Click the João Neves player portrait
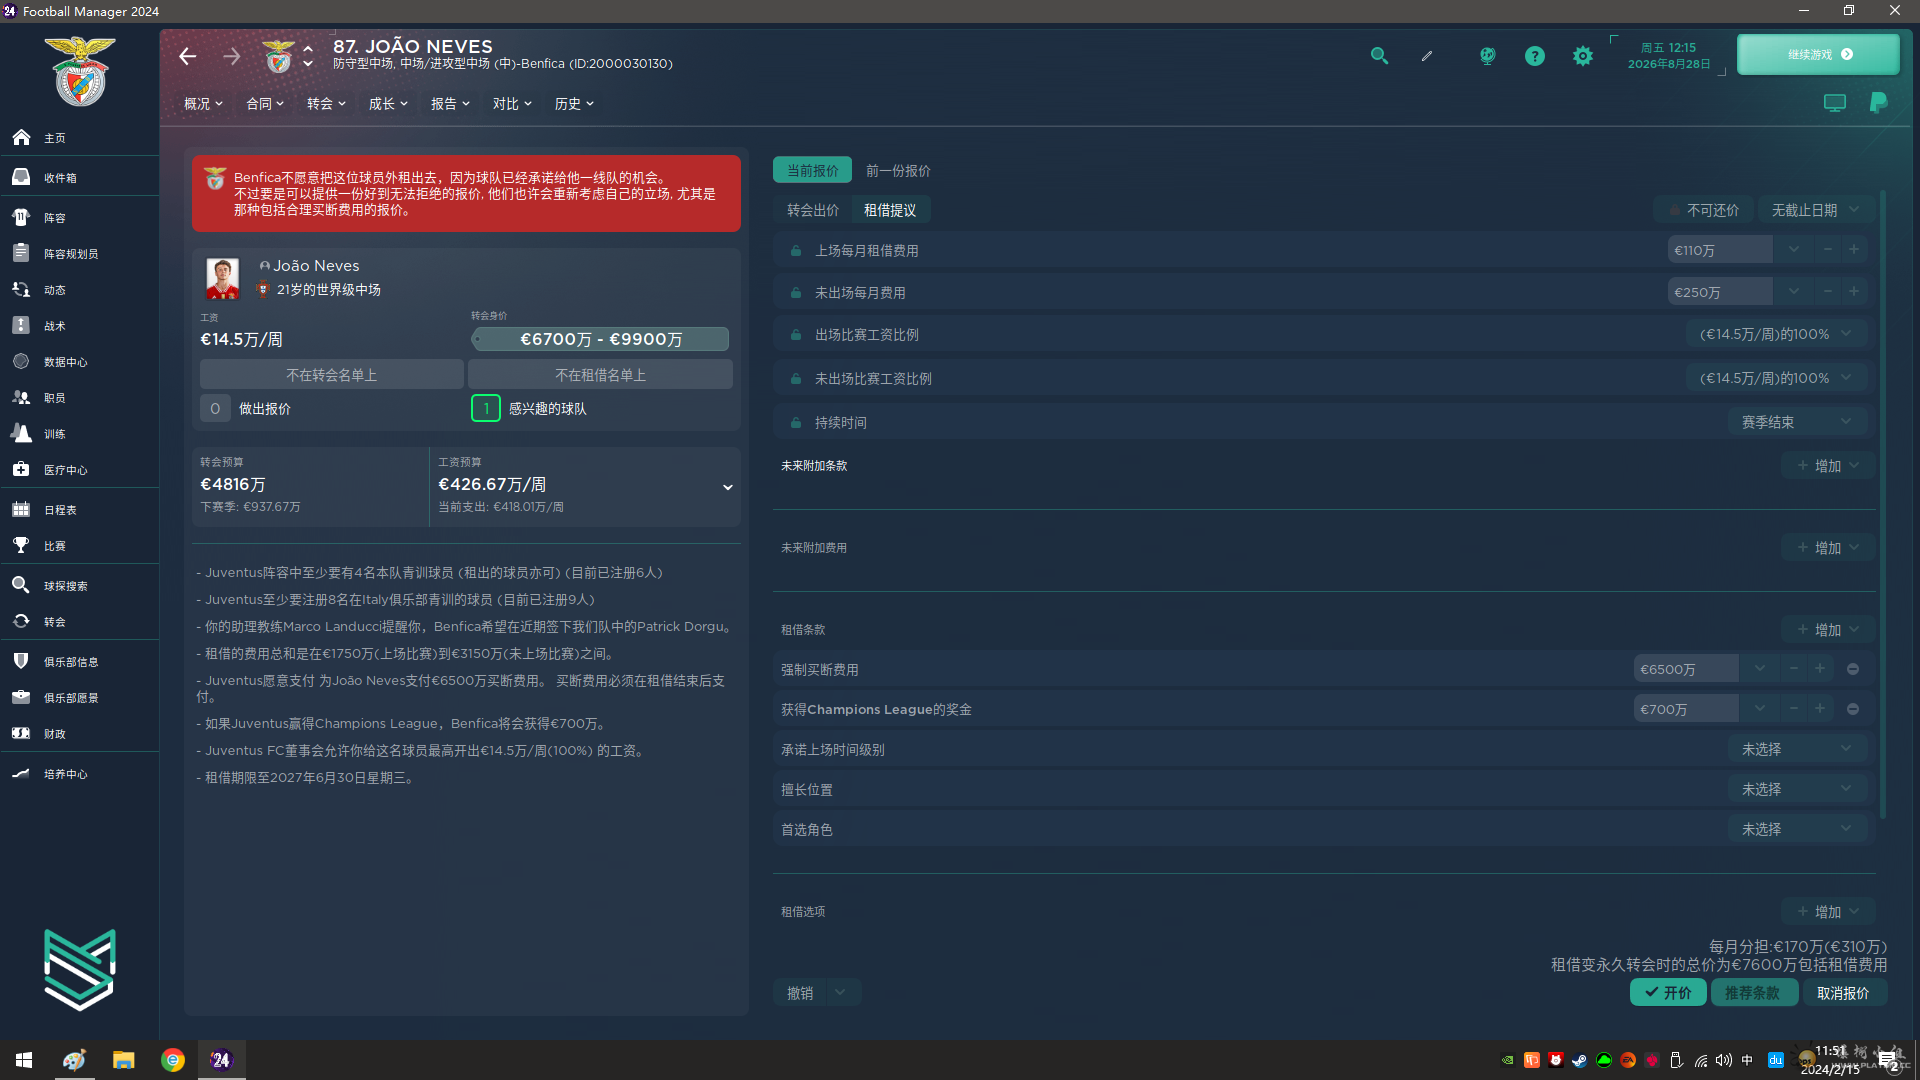This screenshot has height=1080, width=1920. click(x=222, y=279)
